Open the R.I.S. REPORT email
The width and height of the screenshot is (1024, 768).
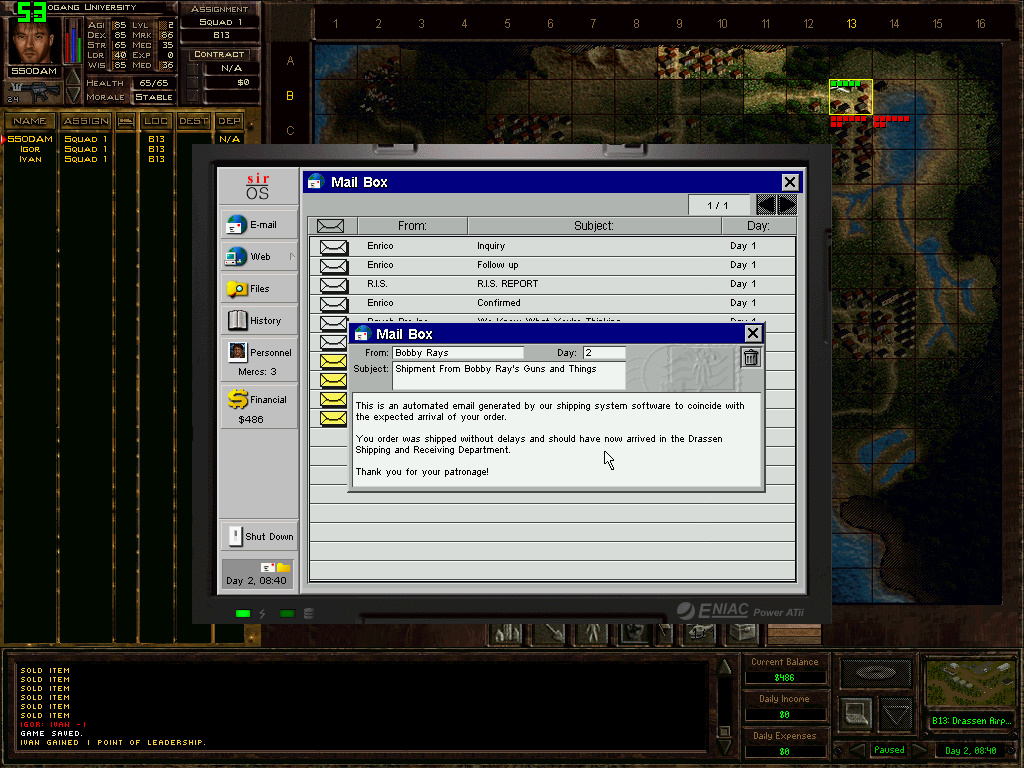pos(507,284)
